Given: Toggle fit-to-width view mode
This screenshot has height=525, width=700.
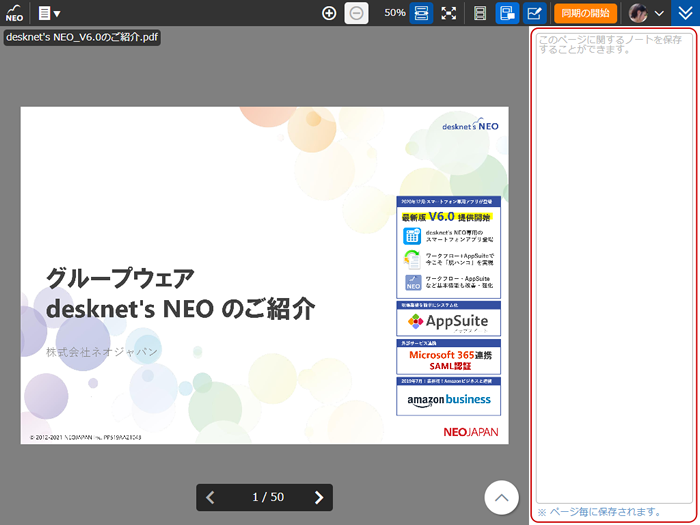Looking at the screenshot, I should (x=421, y=13).
